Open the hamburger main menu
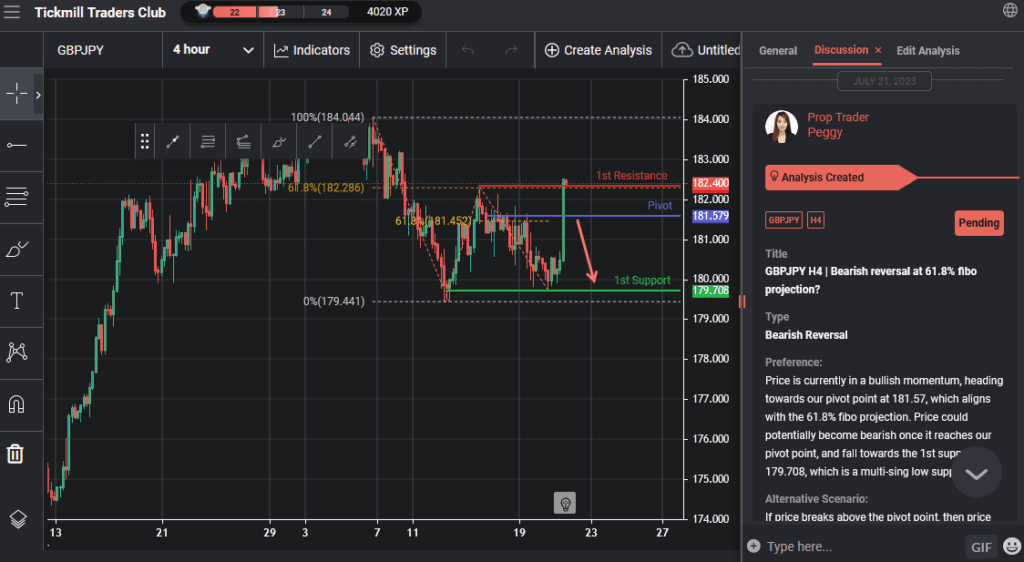Image resolution: width=1024 pixels, height=562 pixels. 12,12
